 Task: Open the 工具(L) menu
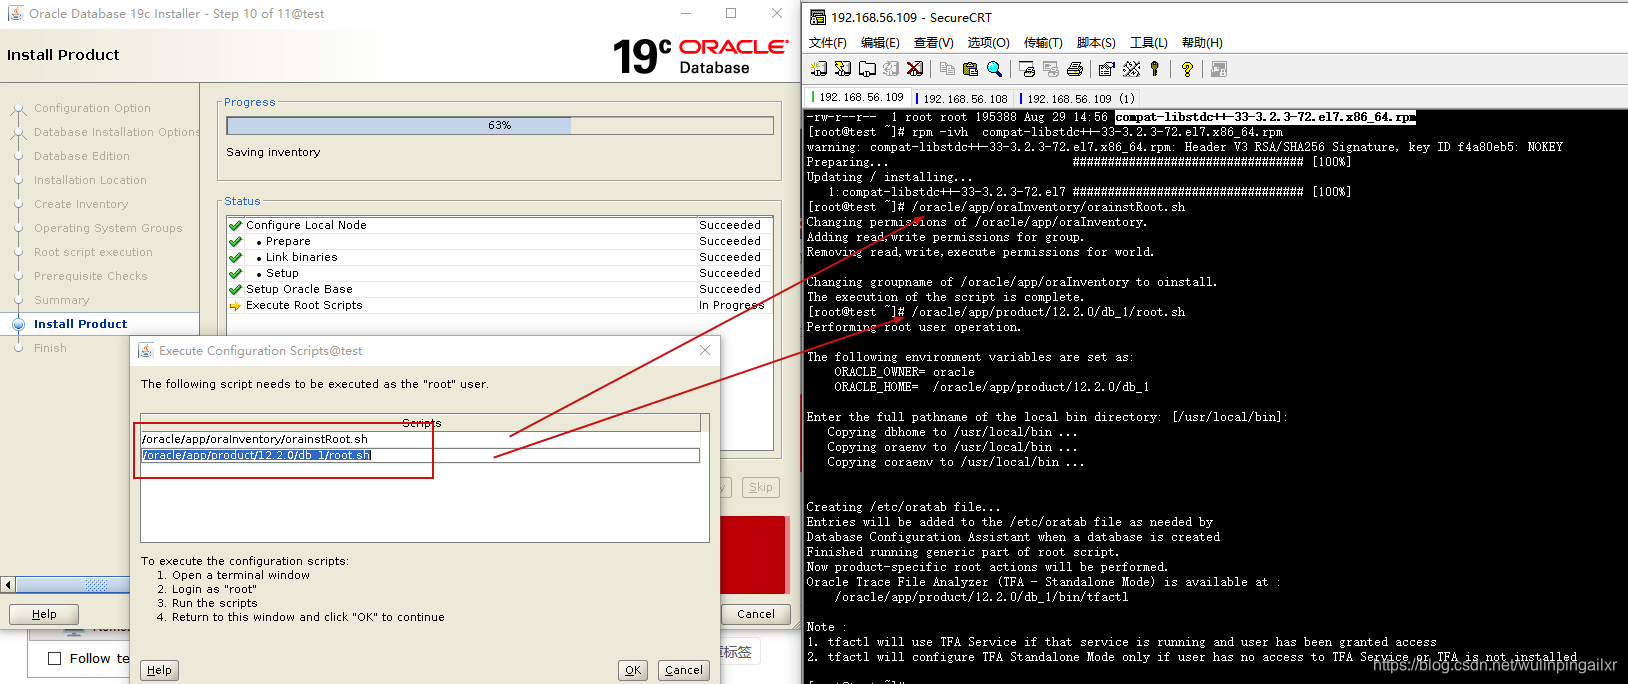pyautogui.click(x=1149, y=42)
